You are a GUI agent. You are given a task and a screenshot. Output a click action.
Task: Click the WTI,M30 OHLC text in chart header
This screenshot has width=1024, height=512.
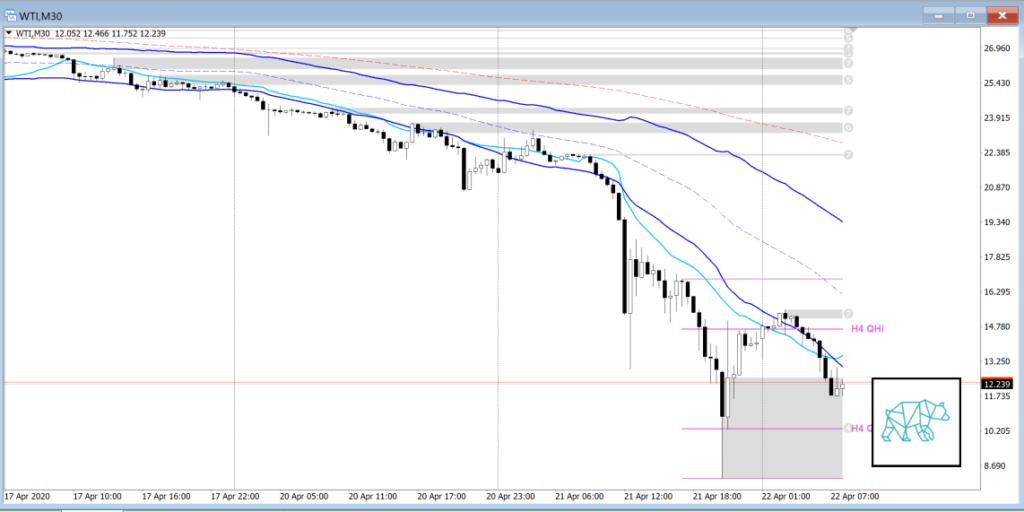[90, 34]
